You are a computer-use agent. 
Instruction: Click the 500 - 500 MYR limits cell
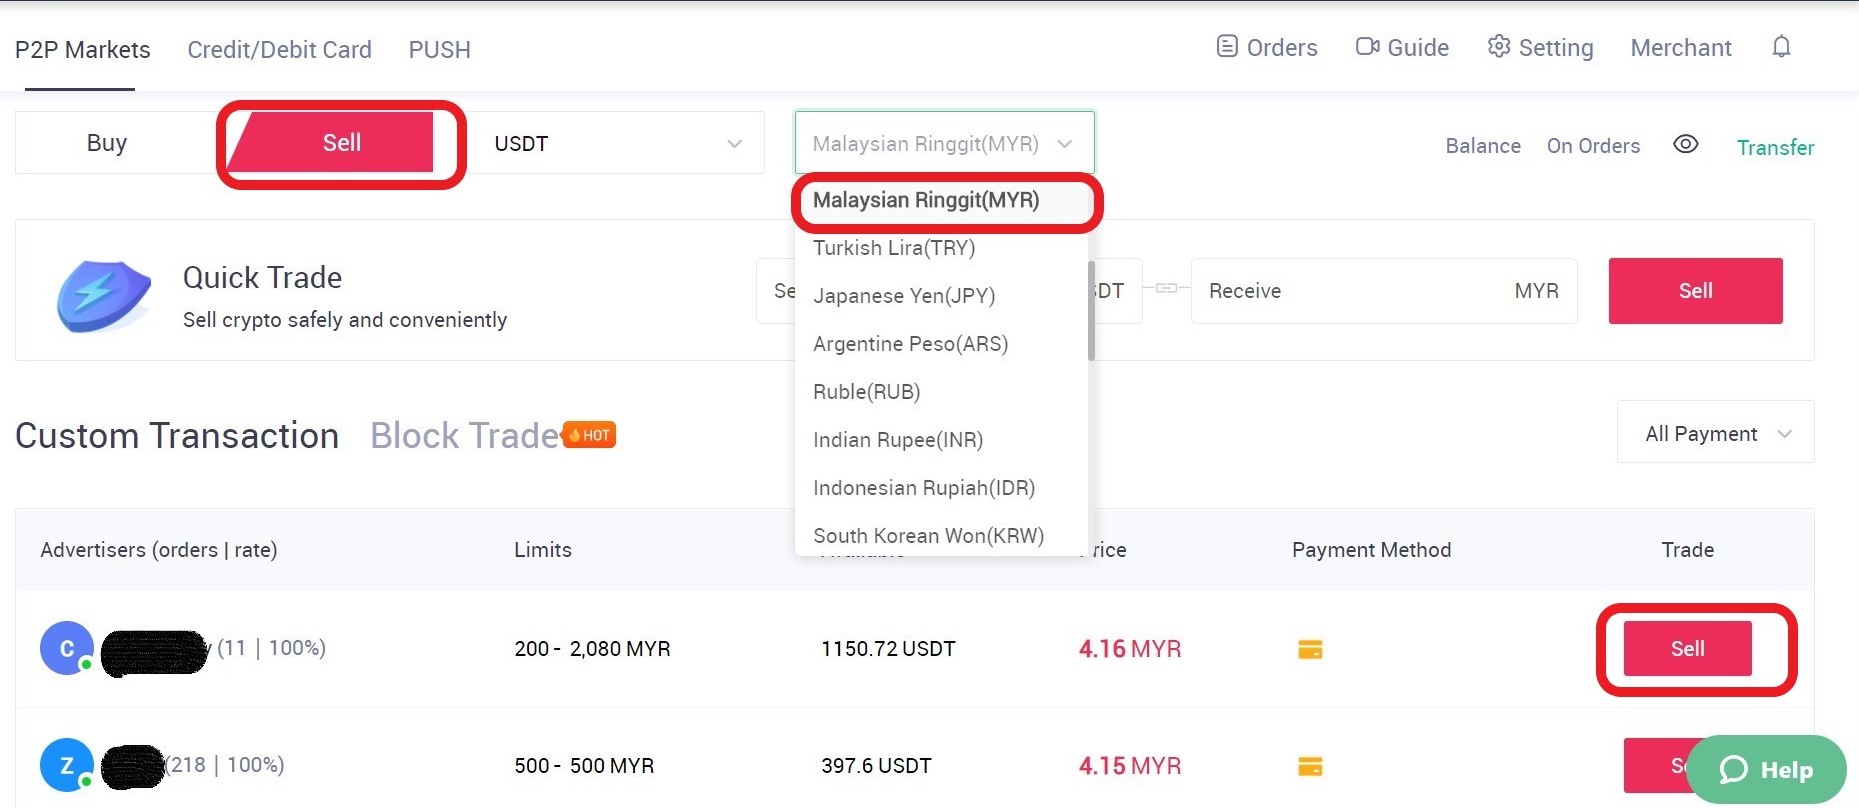pos(584,766)
